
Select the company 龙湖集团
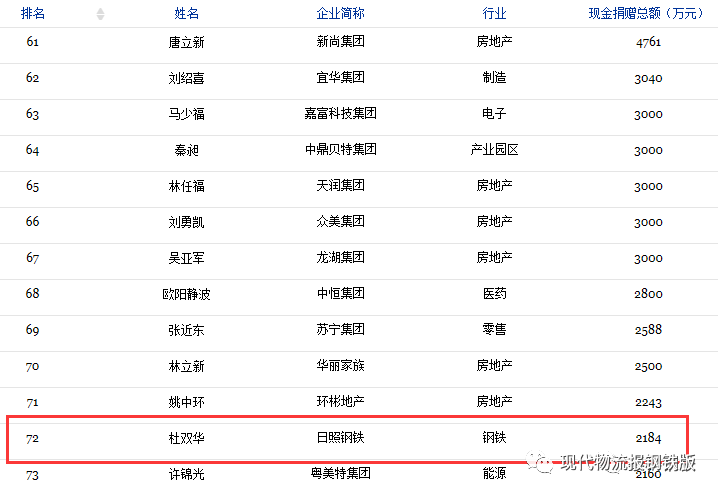pos(340,257)
